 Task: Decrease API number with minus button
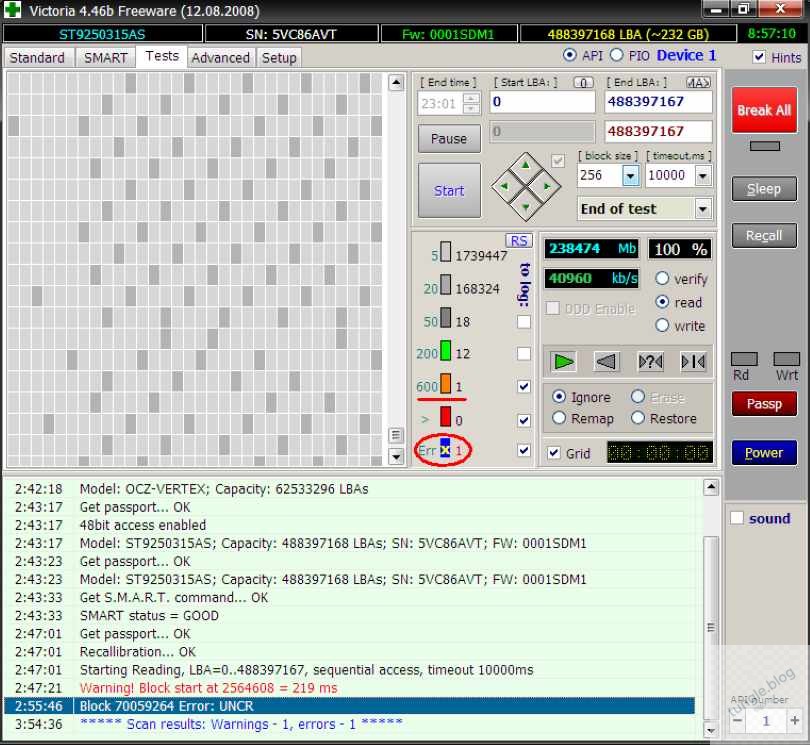[738, 720]
